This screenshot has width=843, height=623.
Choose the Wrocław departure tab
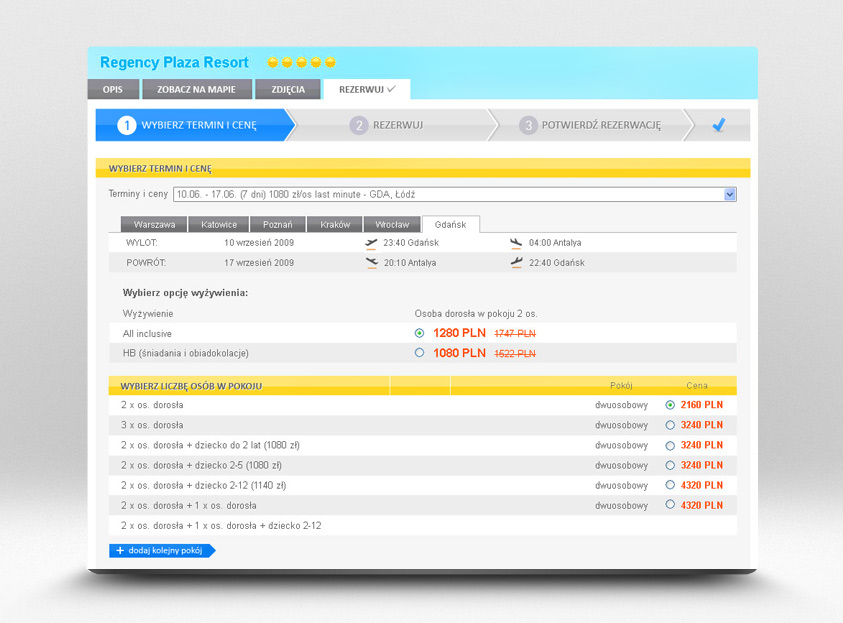392,225
